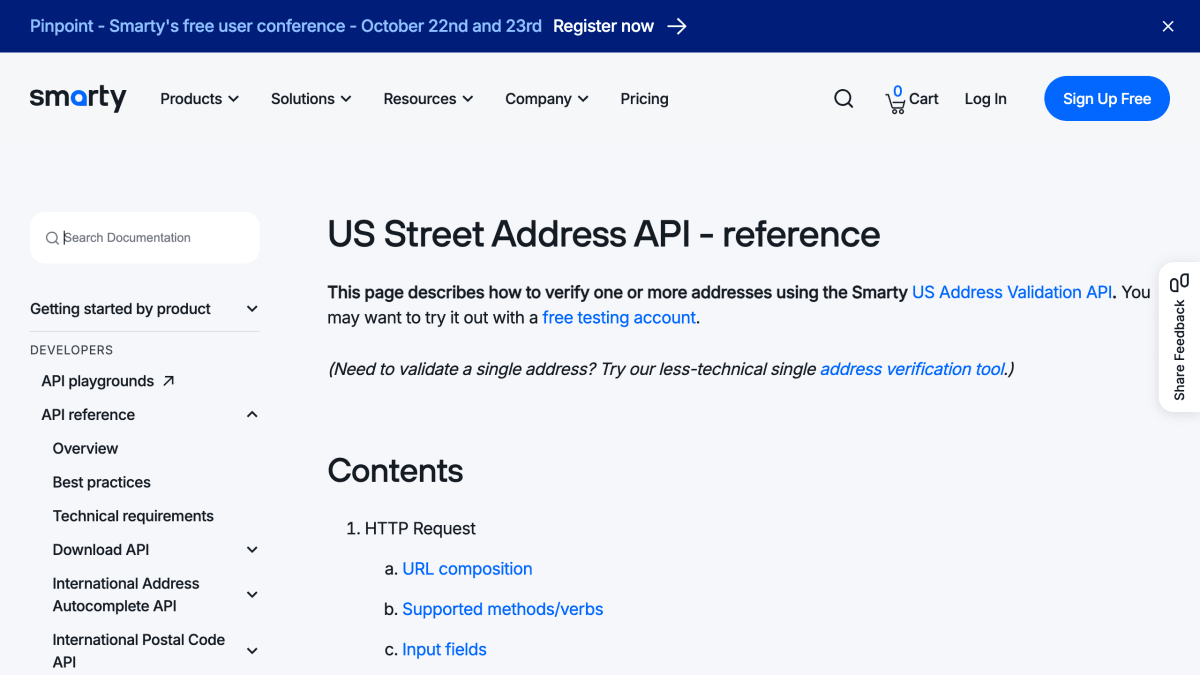Open API playgrounds in sidebar
This screenshot has height=675, width=1200.
point(98,381)
